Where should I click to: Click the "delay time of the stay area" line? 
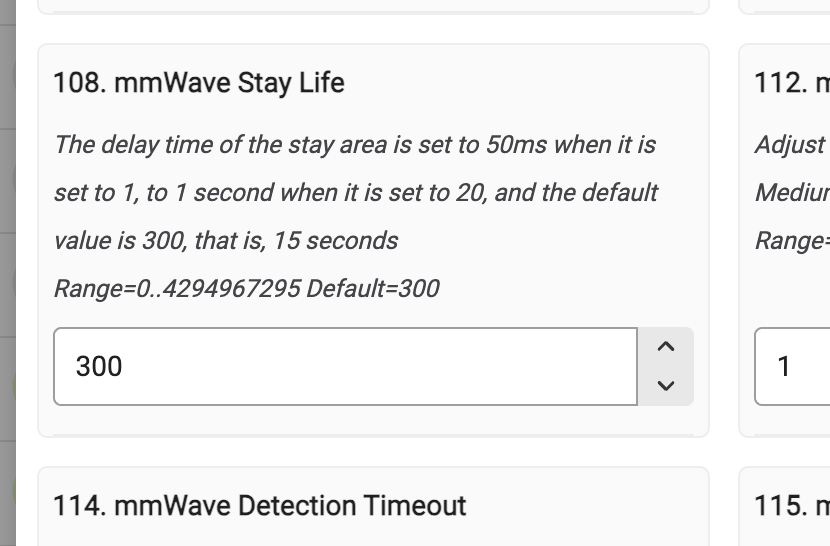click(355, 145)
